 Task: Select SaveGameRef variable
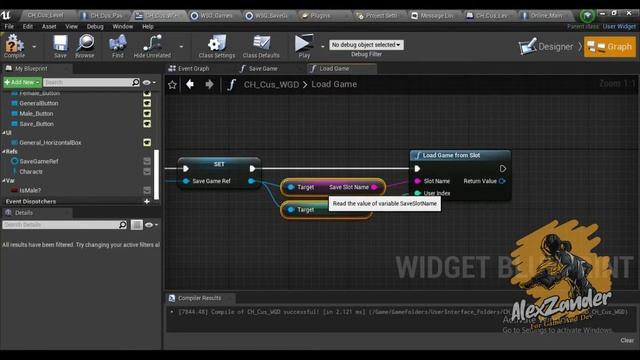39,161
